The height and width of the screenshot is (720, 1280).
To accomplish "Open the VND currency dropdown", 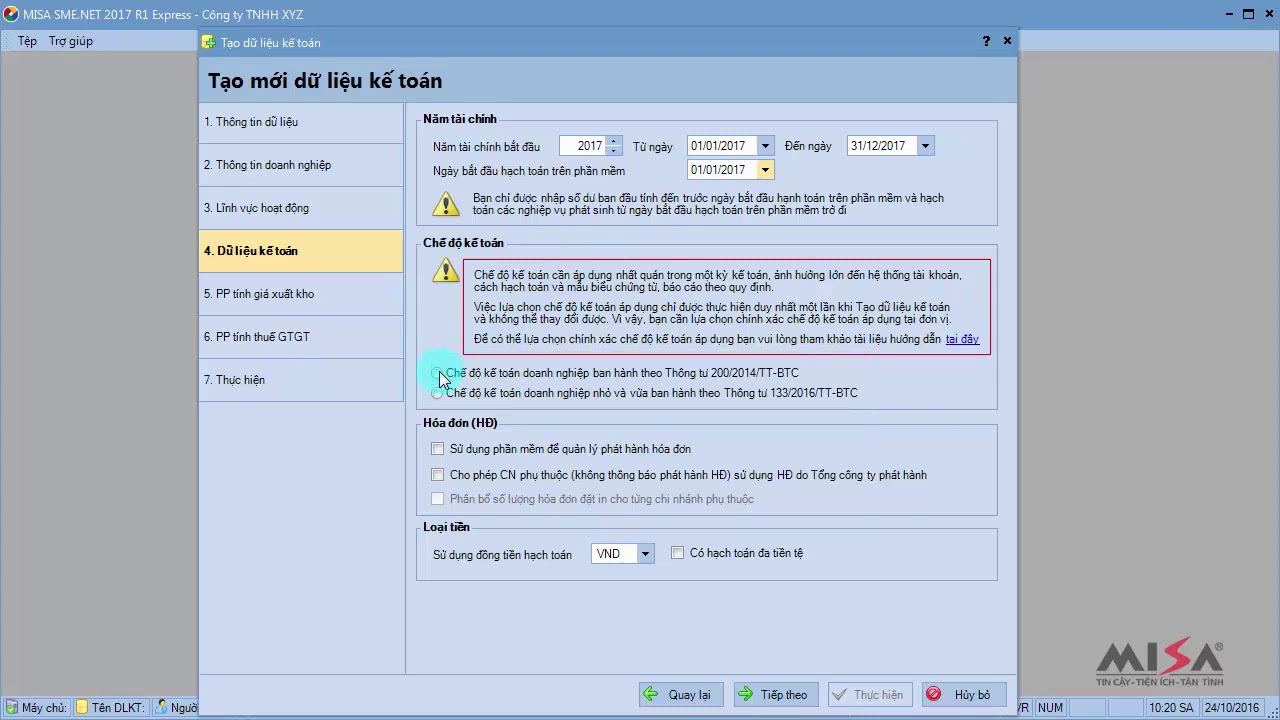I will pyautogui.click(x=645, y=554).
